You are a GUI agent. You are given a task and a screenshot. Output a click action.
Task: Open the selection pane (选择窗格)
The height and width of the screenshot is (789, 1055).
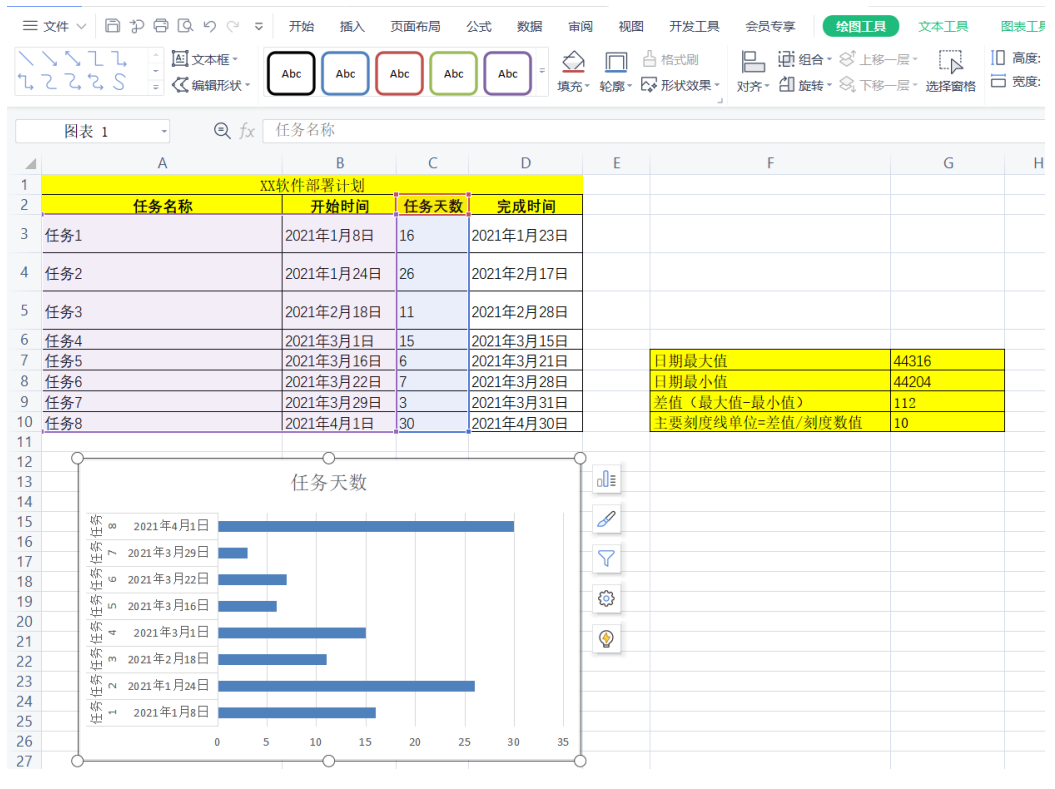[950, 71]
